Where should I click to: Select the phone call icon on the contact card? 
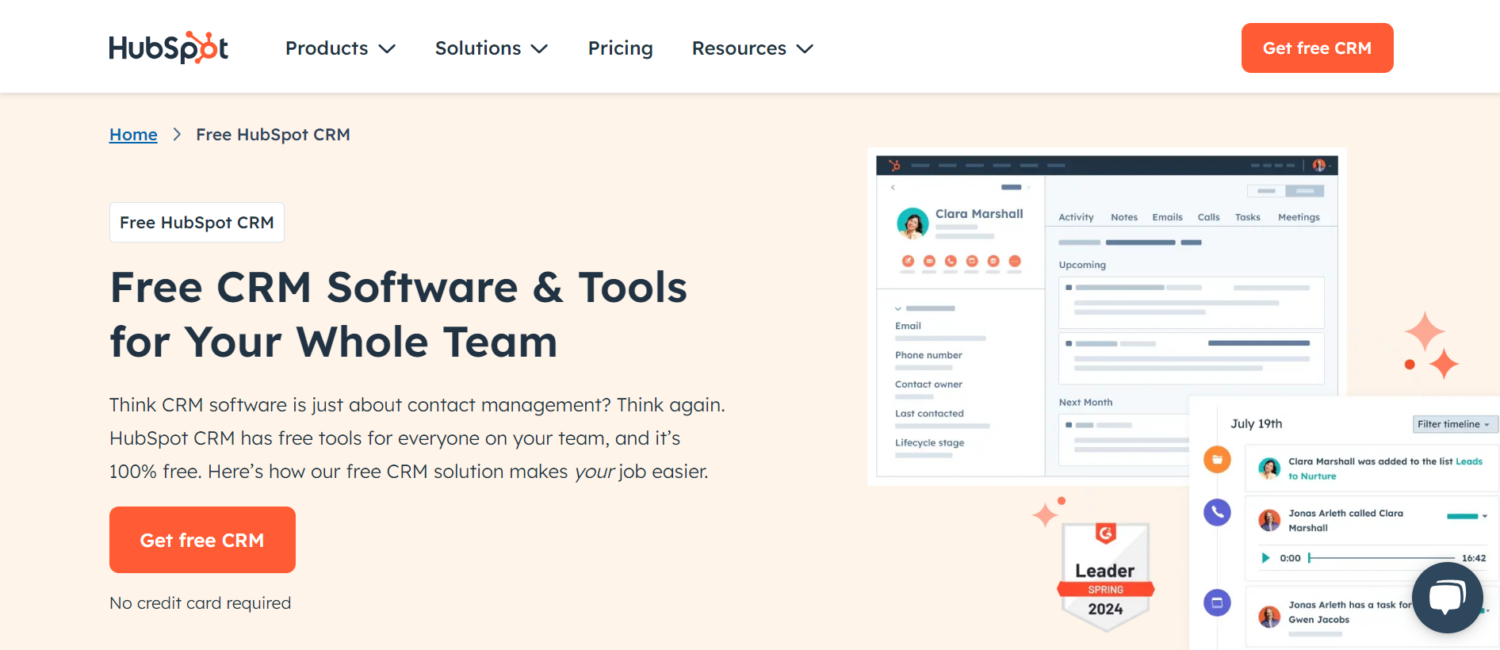click(951, 261)
